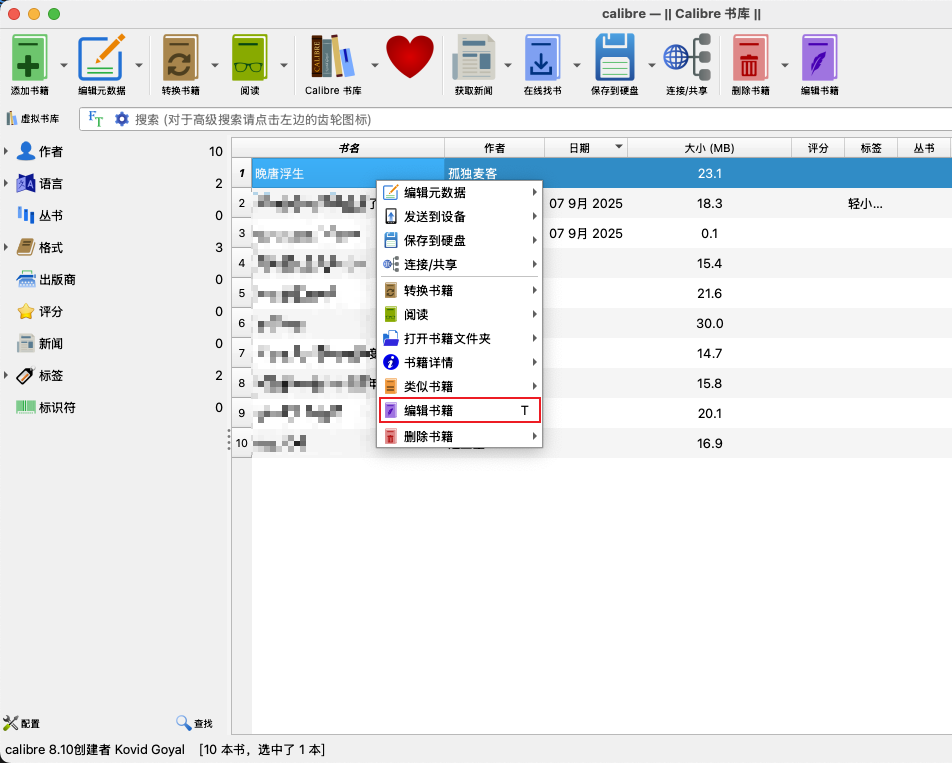
Task: Open 编辑元数据 (Edit metadata) from the toolbar
Action: [101, 58]
